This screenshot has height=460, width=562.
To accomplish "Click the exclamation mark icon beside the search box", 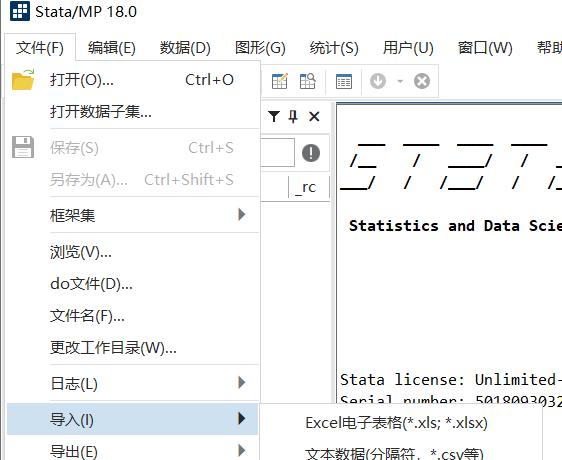I will tap(311, 153).
